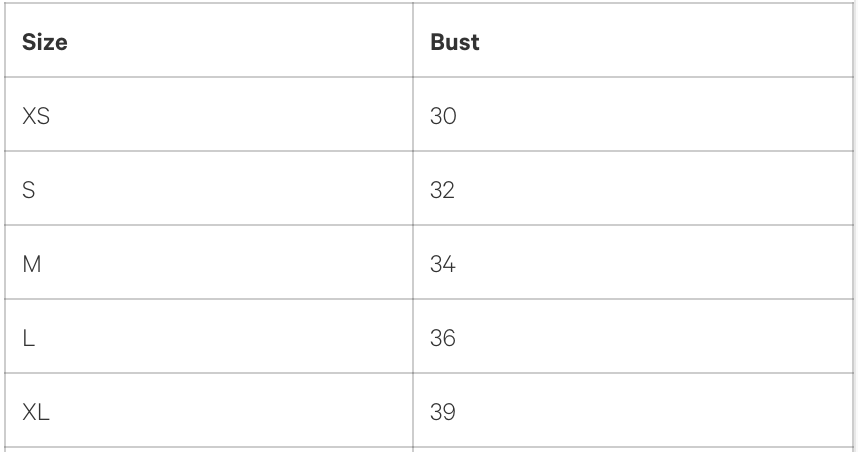
Task: Select the M size cell
Action: coord(30,265)
